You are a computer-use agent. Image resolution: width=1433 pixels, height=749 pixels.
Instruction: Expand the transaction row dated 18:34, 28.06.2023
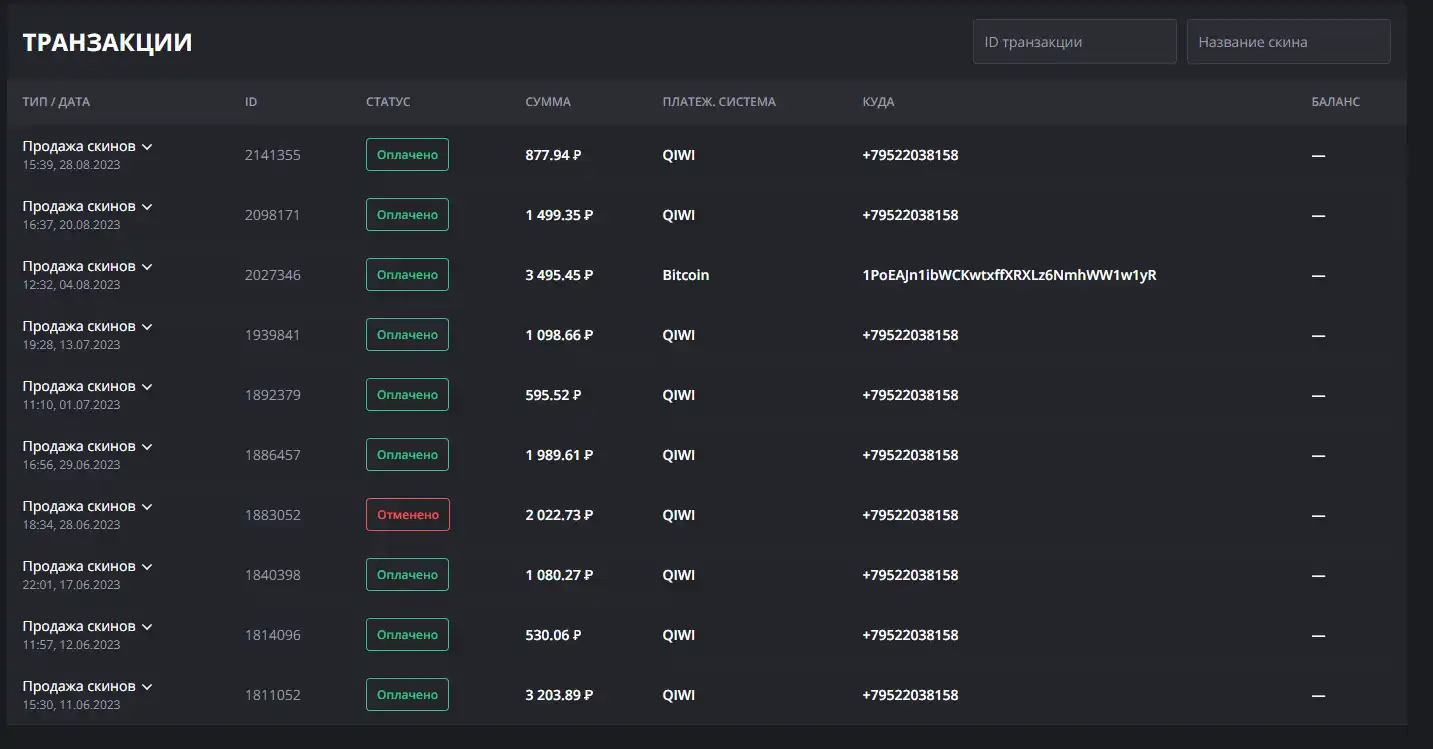147,507
